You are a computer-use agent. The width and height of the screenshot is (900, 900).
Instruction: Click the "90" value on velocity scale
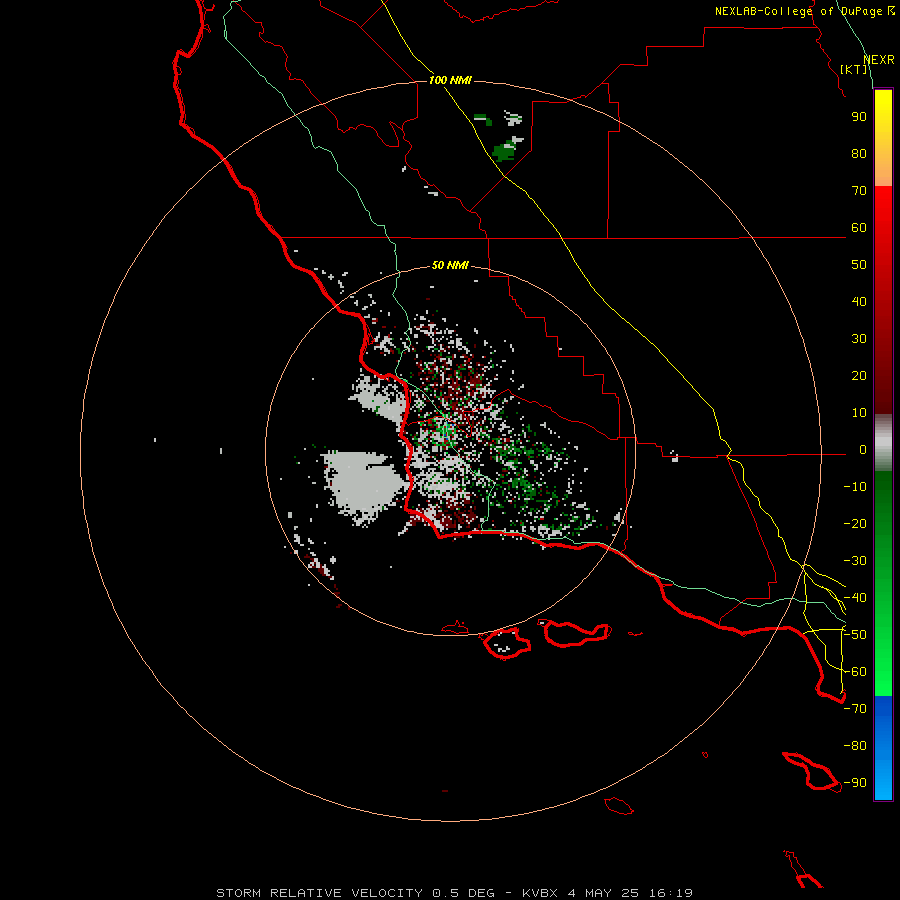coord(859,117)
